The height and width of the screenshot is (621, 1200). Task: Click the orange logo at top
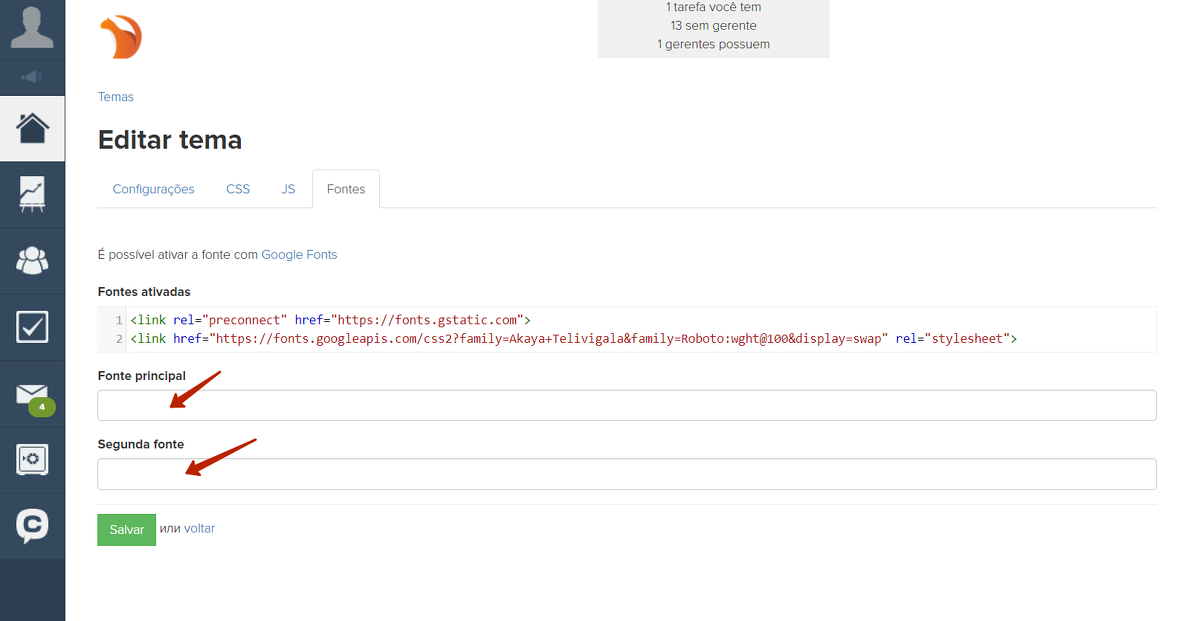[121, 38]
